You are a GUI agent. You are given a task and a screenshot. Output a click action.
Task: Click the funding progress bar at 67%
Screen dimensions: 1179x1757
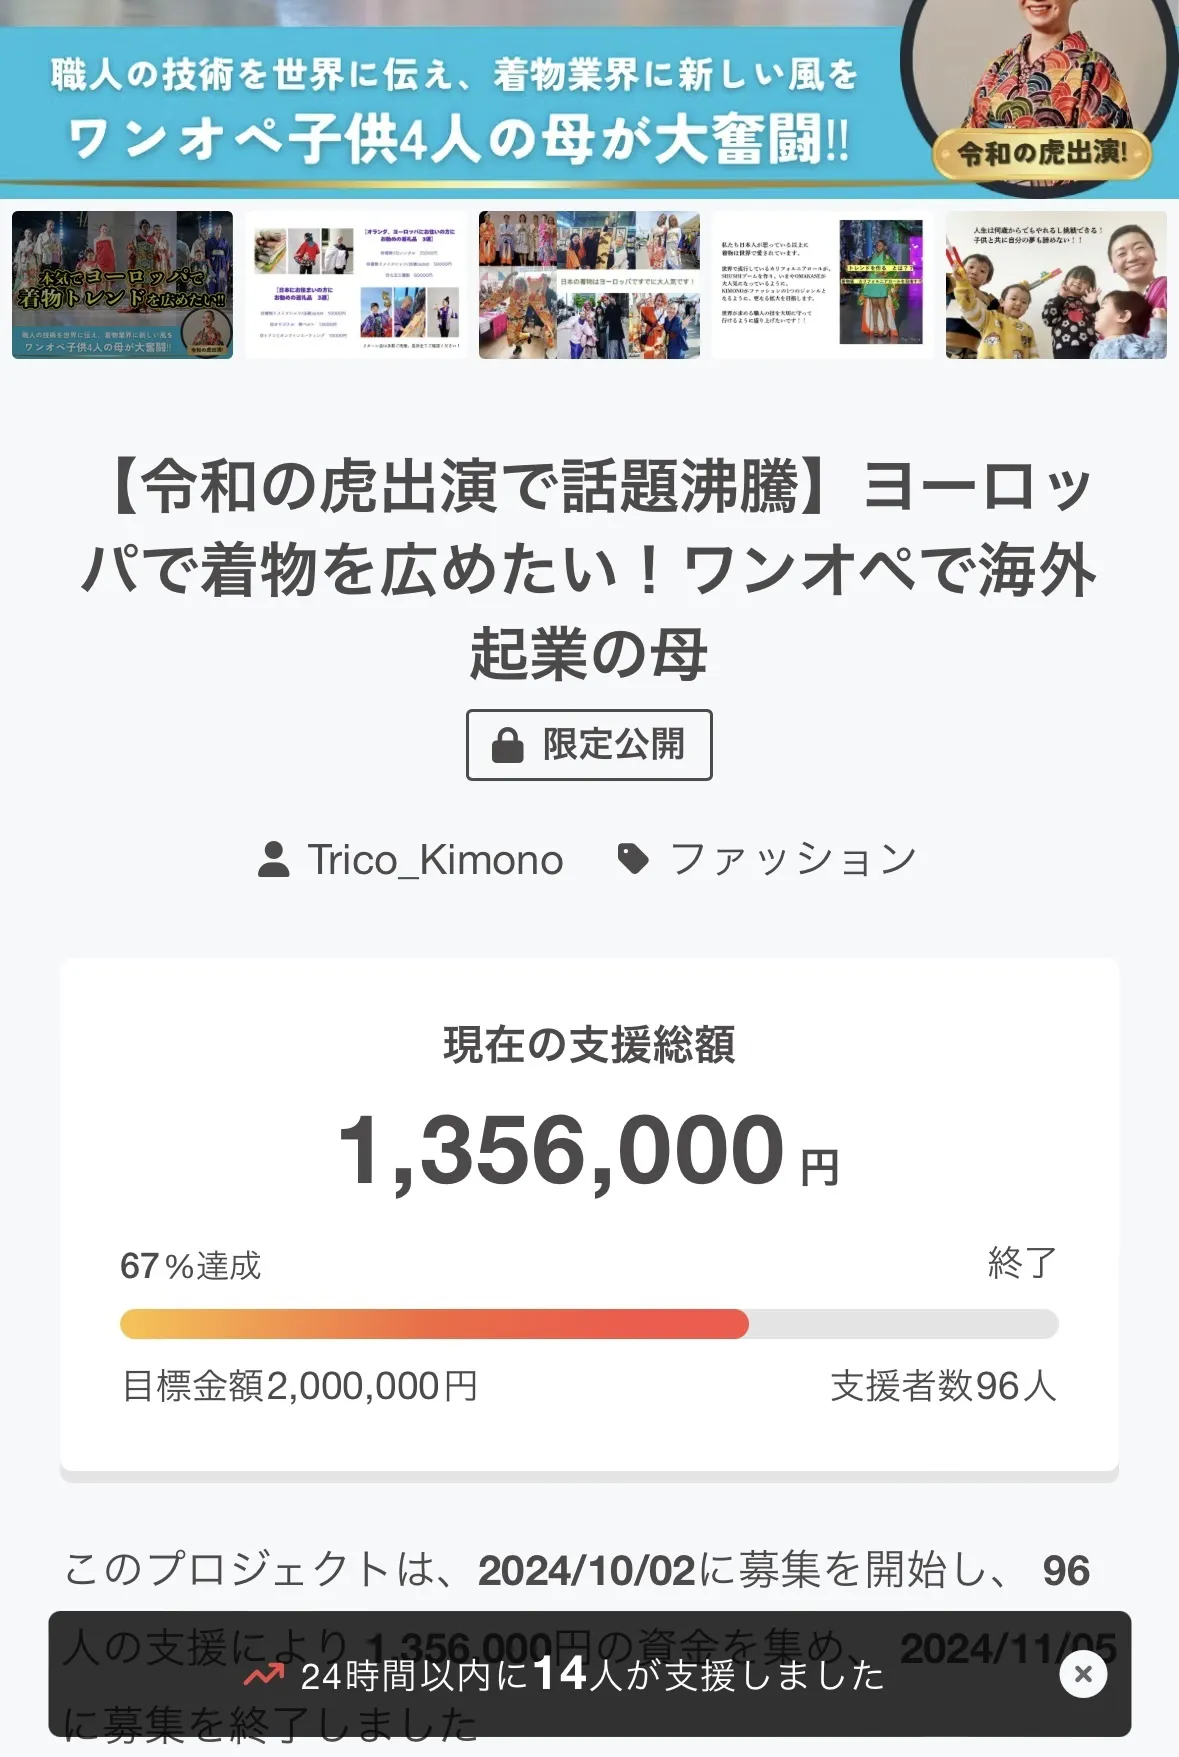[x=589, y=1324]
